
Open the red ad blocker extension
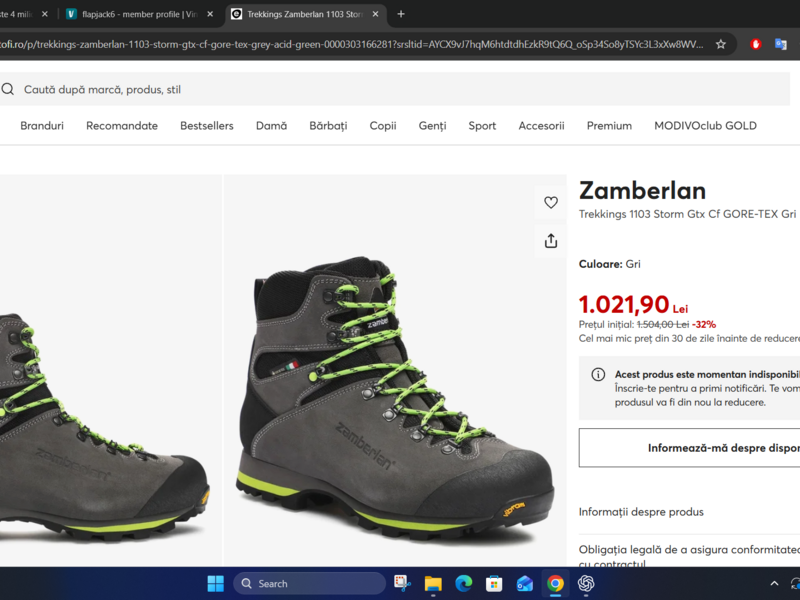[756, 44]
